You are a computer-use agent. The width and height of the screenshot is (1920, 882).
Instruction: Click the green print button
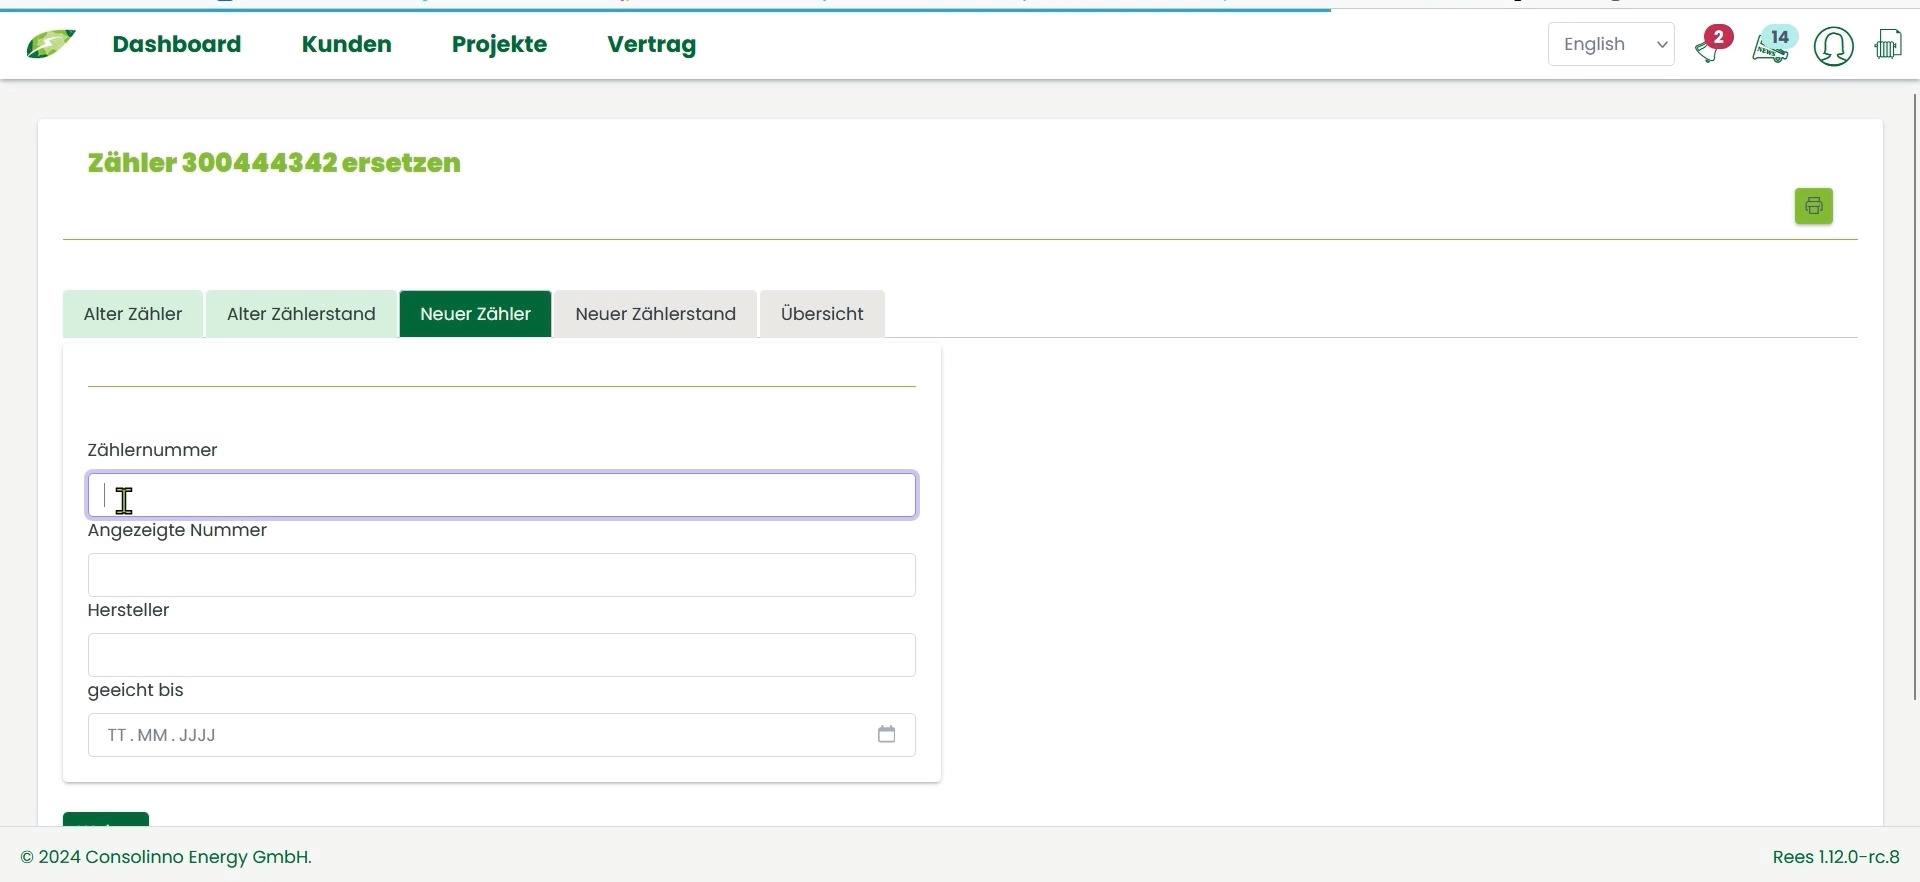pos(1813,206)
